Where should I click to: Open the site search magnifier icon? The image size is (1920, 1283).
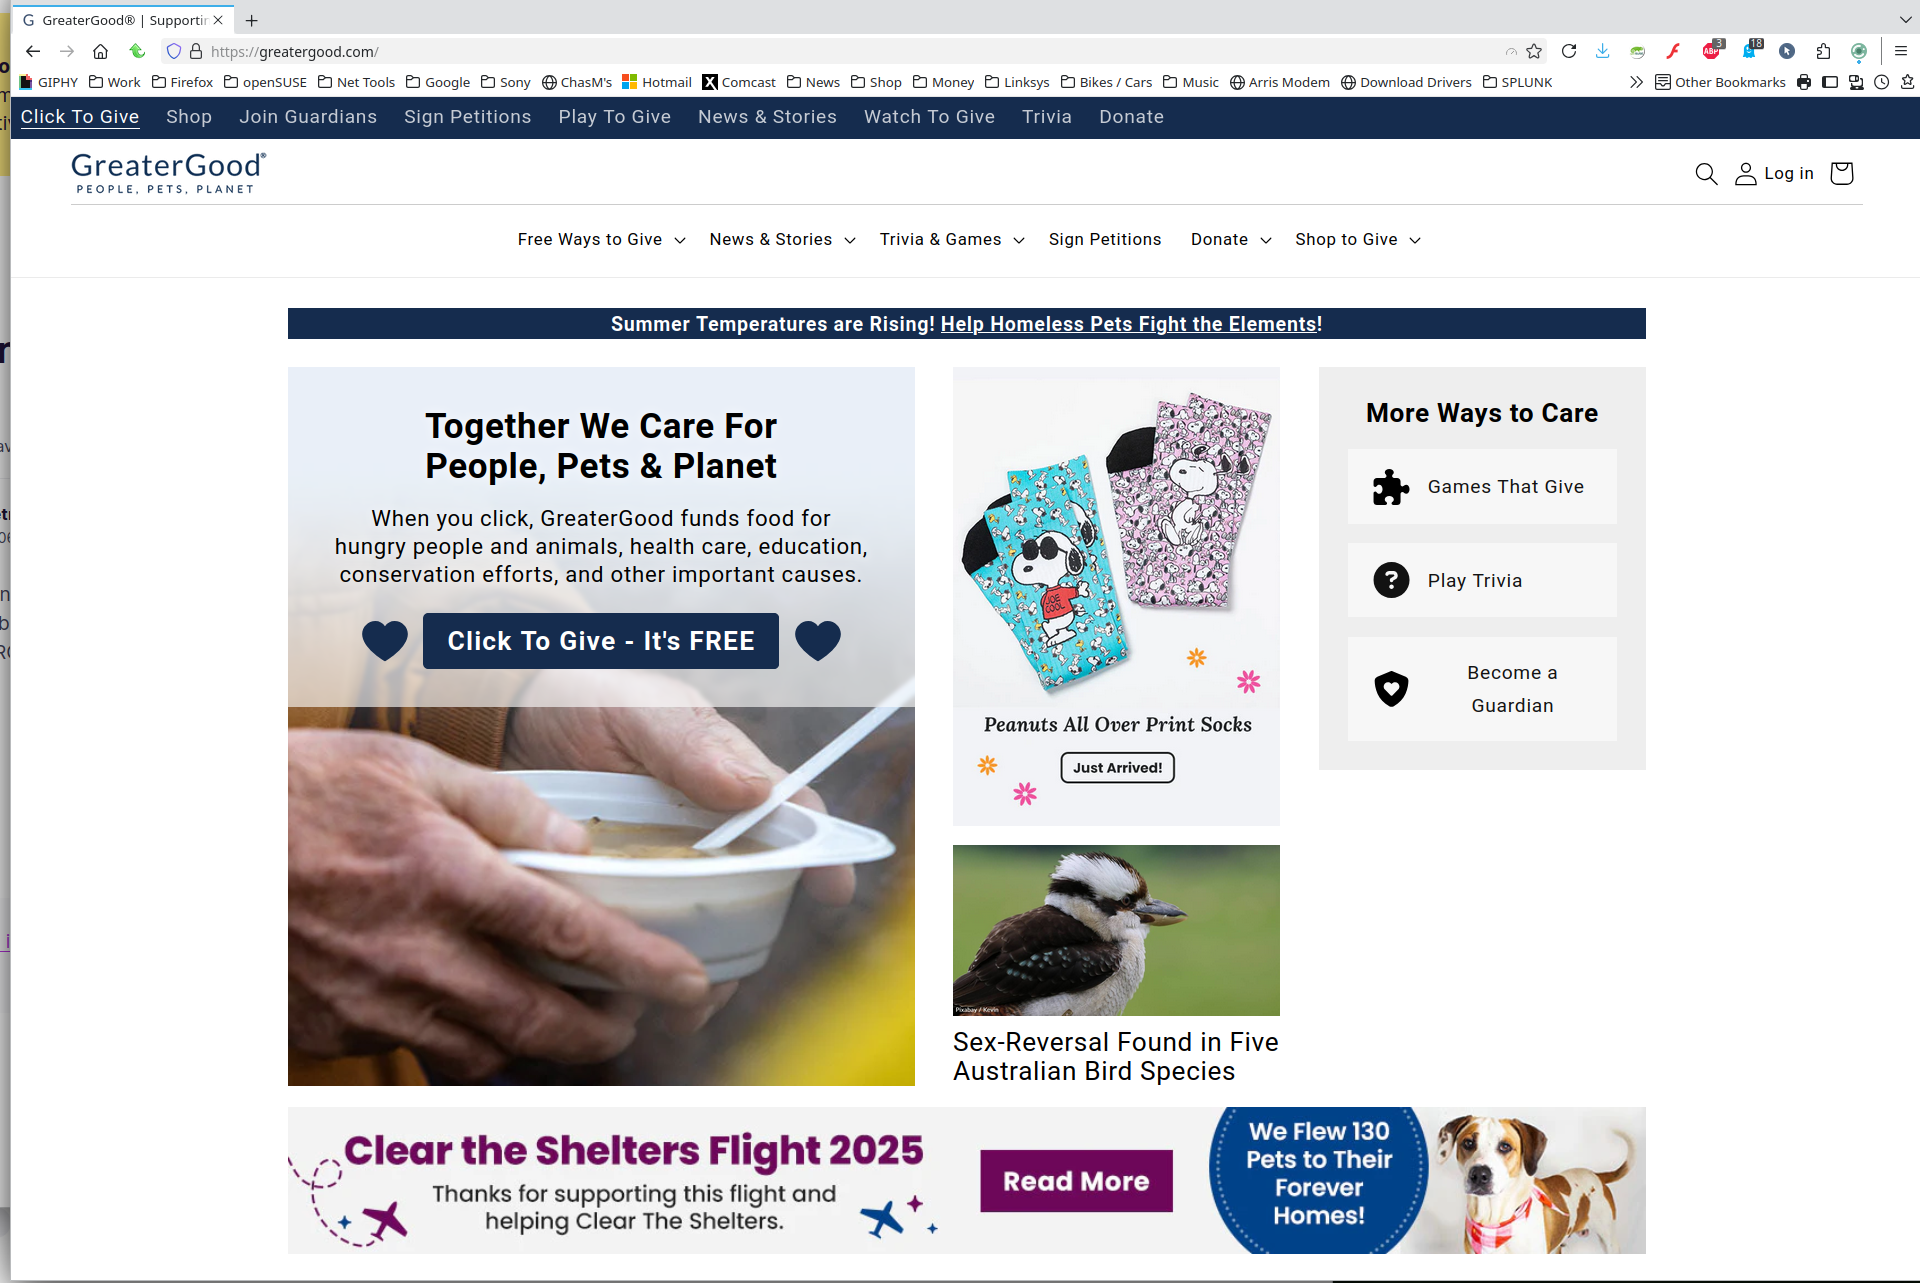click(1706, 174)
